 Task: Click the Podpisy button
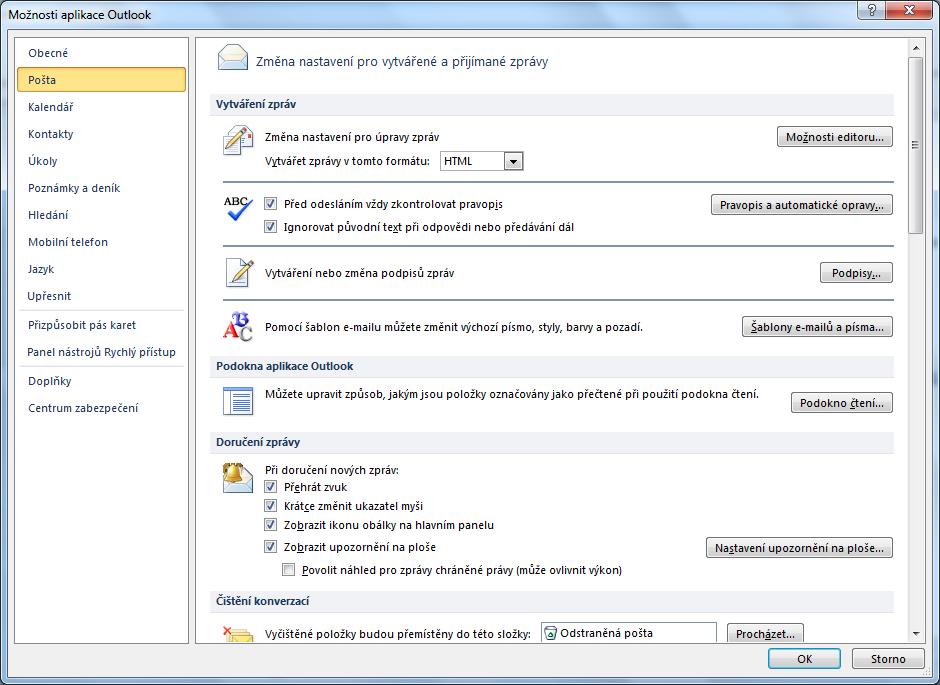[856, 273]
